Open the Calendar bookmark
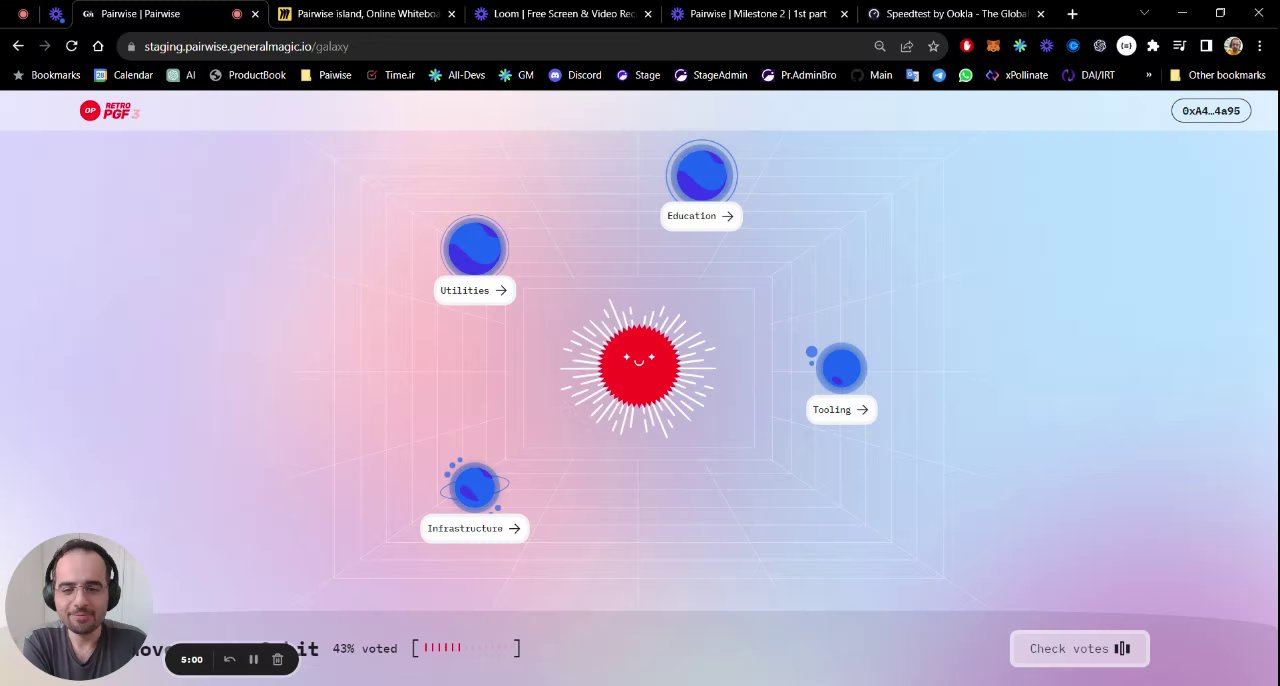 click(123, 75)
